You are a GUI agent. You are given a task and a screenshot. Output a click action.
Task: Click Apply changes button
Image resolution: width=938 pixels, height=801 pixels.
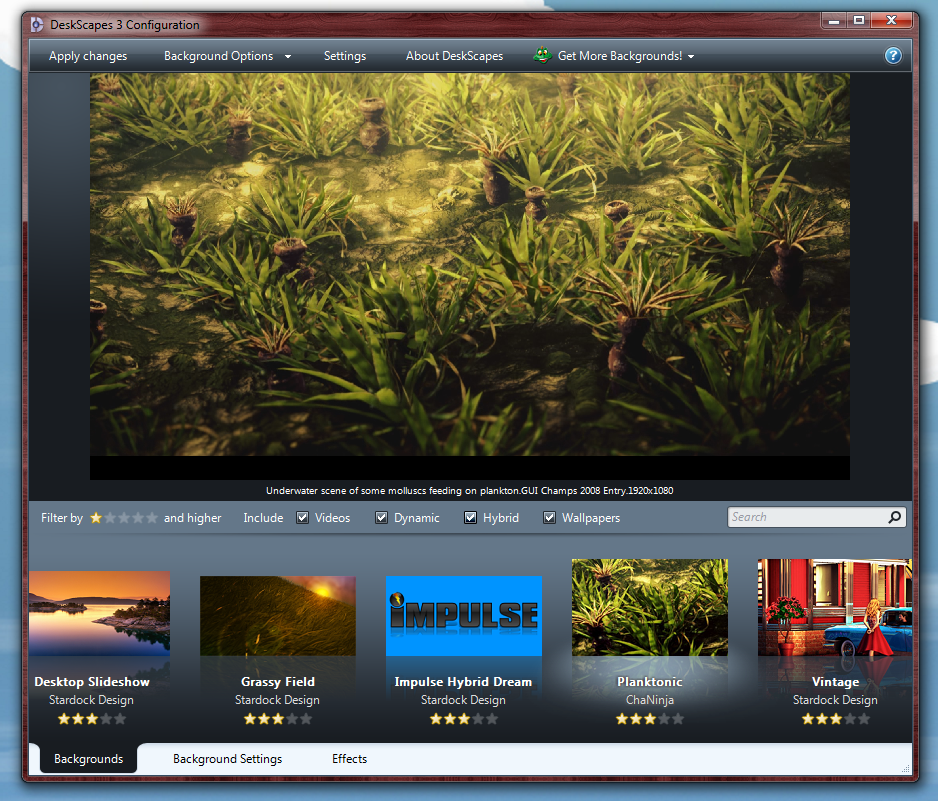tap(88, 56)
